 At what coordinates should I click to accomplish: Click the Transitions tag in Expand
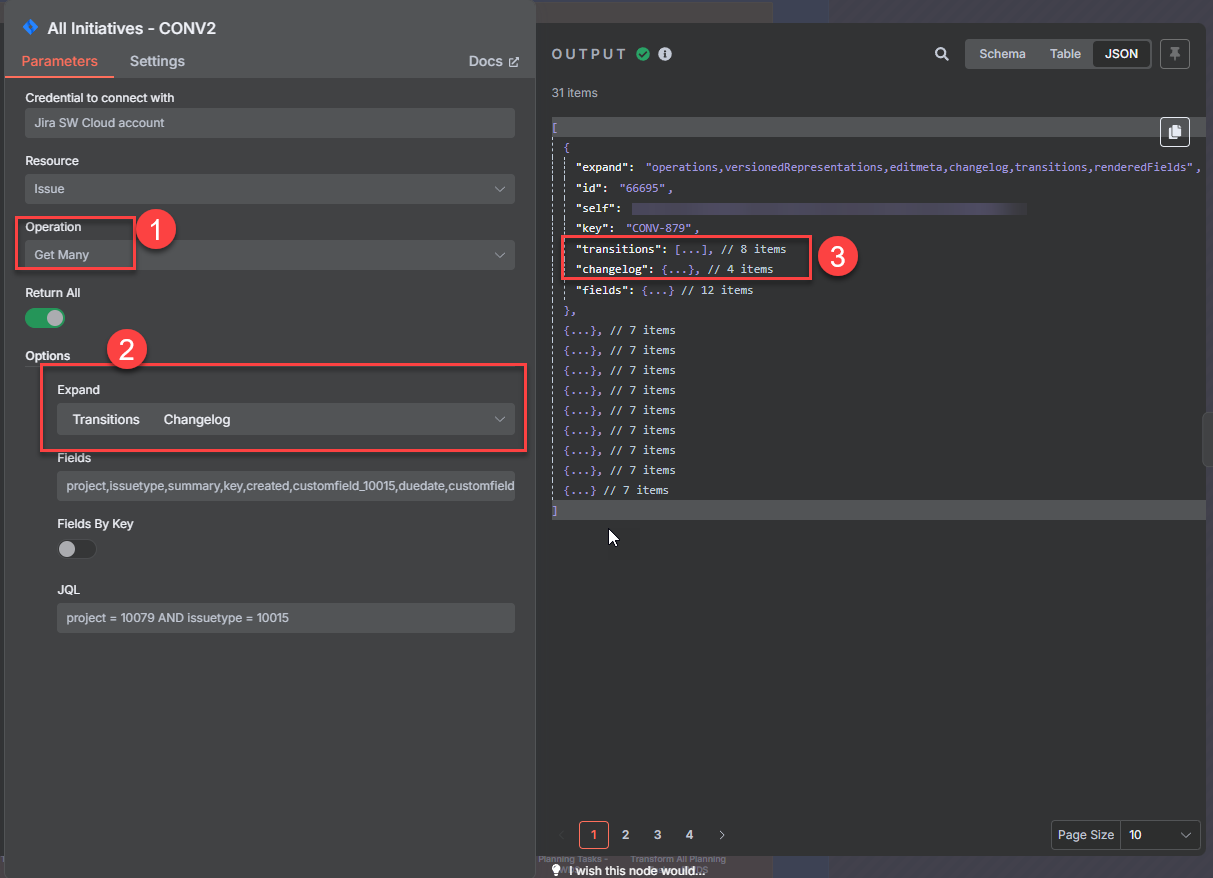(x=106, y=419)
